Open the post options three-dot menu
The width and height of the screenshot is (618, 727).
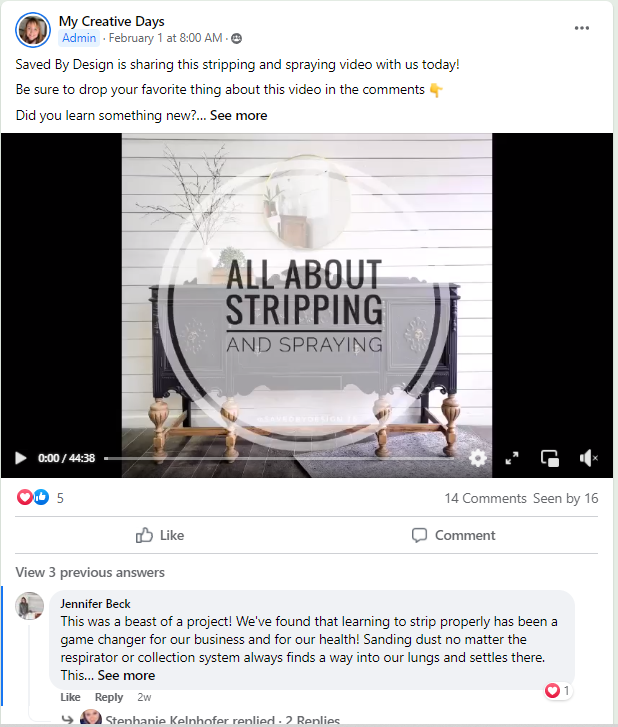coord(582,28)
